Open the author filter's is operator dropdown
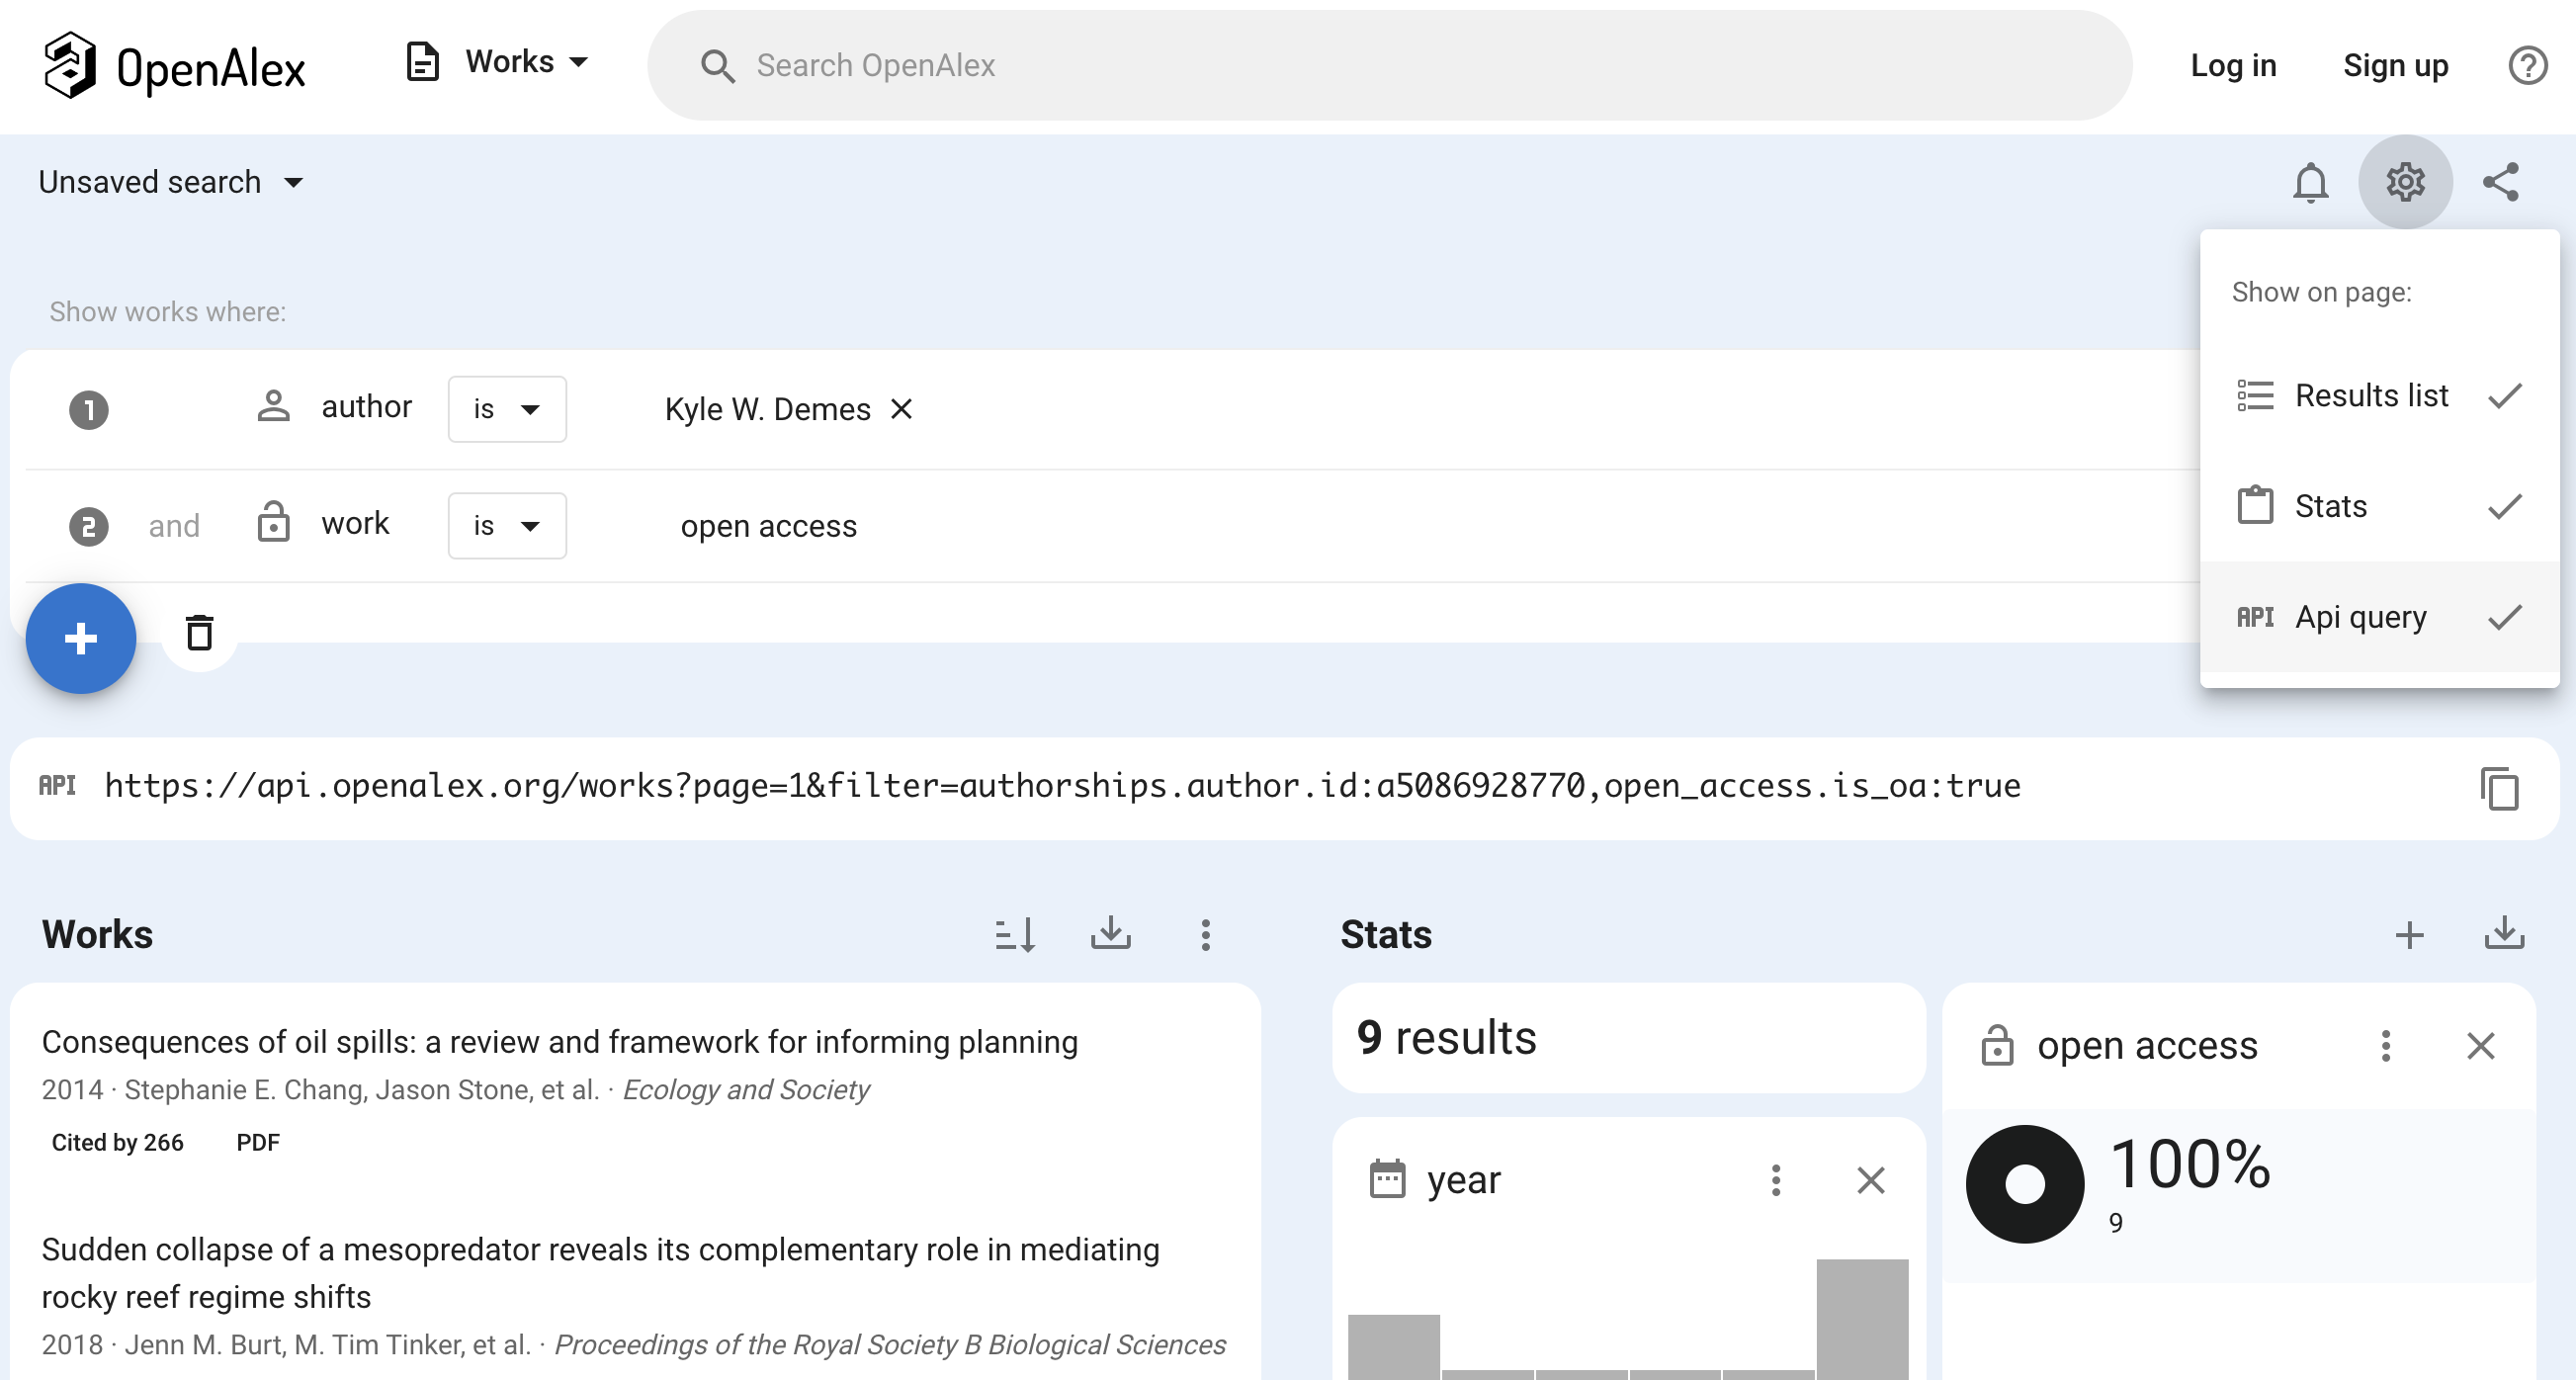This screenshot has height=1380, width=2576. pyautogui.click(x=507, y=409)
